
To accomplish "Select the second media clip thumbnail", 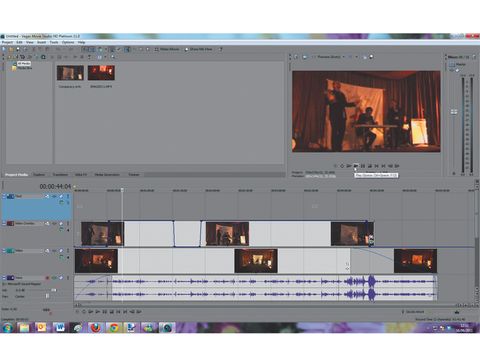I will tap(101, 73).
